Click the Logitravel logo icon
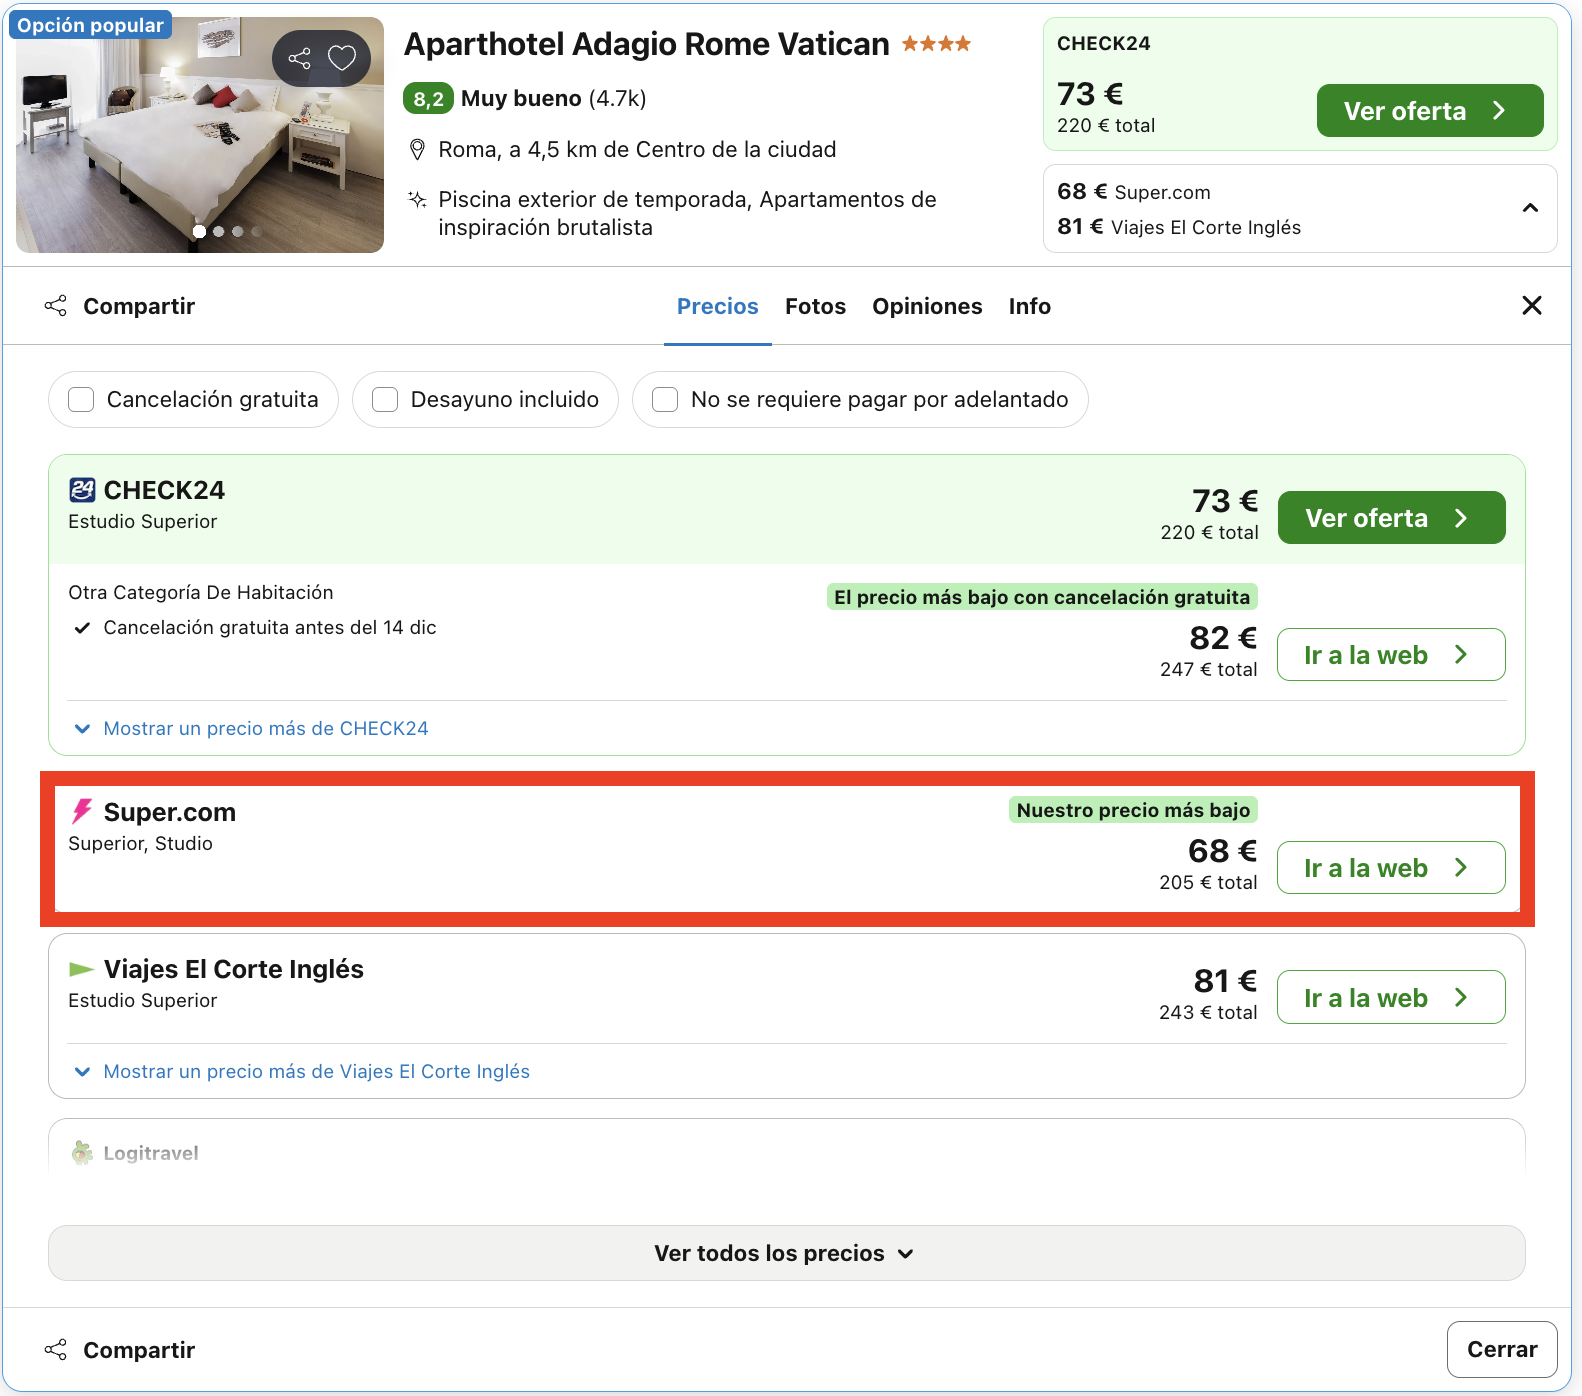Viewport: 1582px width, 1396px height. coord(82,1153)
